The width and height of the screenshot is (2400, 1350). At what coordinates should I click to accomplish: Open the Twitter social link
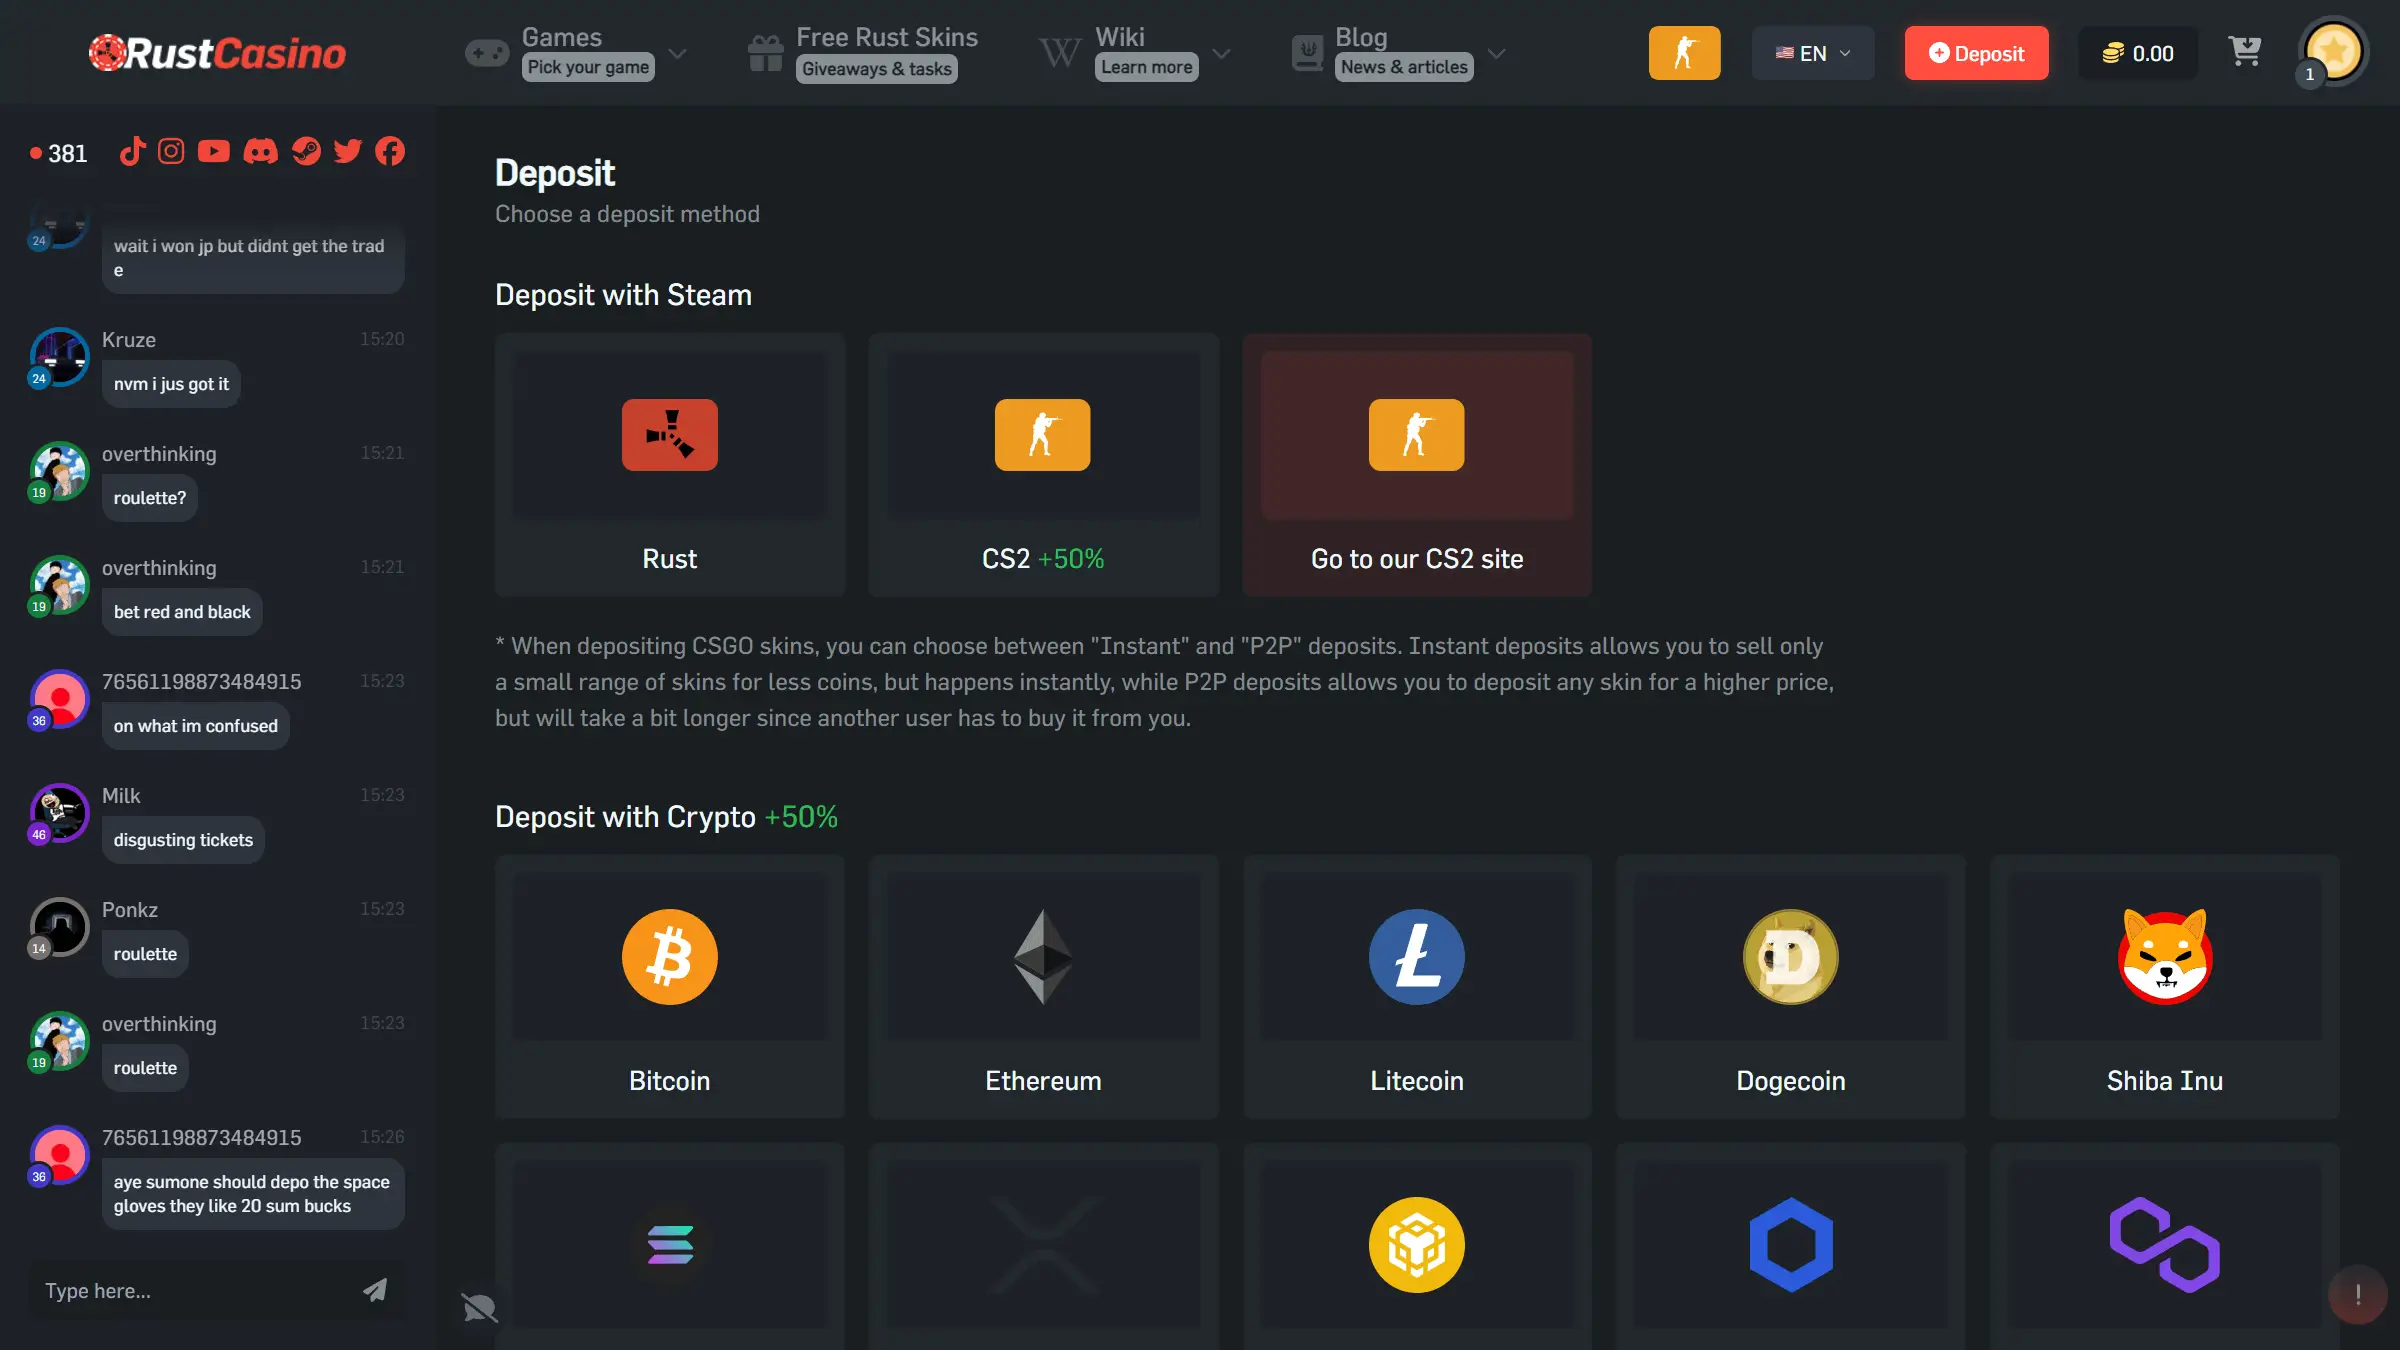(348, 152)
